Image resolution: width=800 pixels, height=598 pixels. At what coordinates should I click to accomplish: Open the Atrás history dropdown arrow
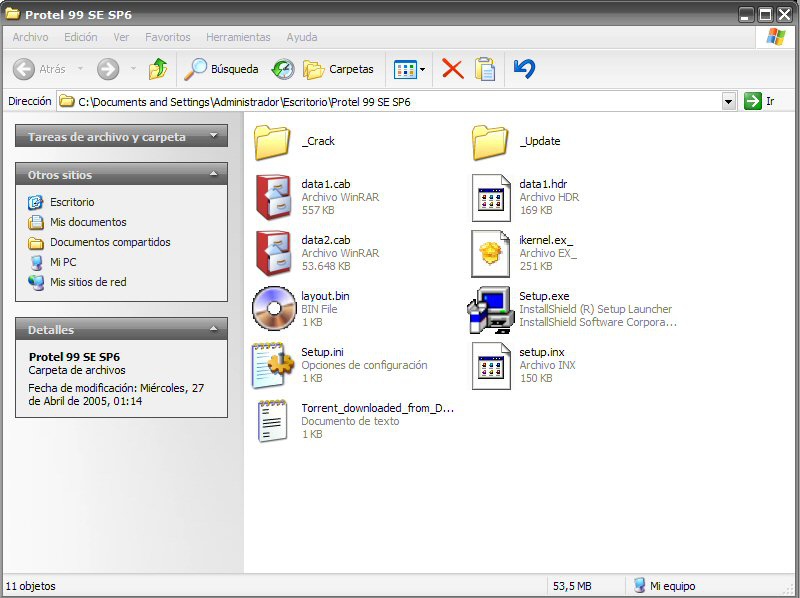[x=81, y=68]
